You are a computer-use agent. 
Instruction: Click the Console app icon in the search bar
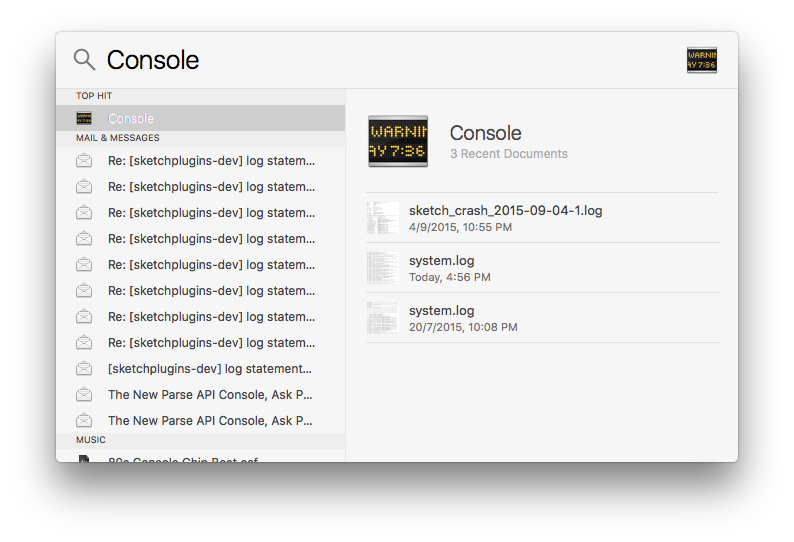click(701, 60)
